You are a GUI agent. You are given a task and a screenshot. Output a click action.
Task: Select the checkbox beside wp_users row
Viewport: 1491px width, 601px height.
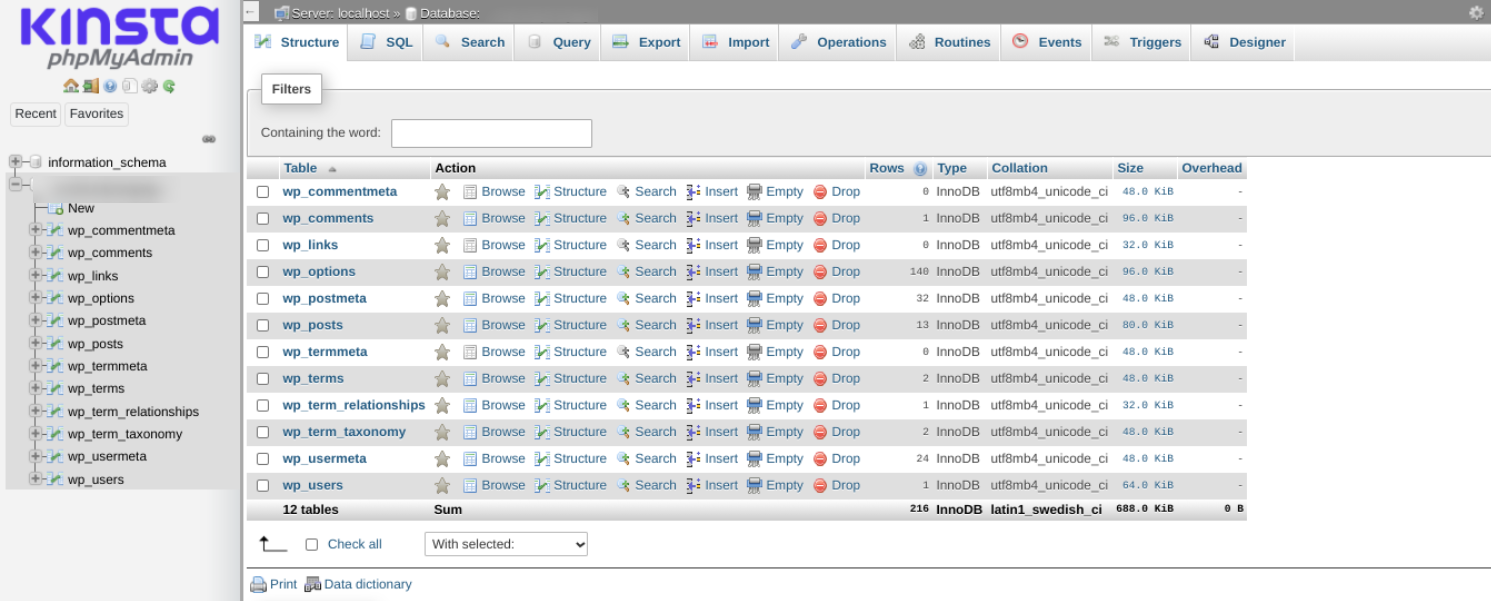point(262,485)
